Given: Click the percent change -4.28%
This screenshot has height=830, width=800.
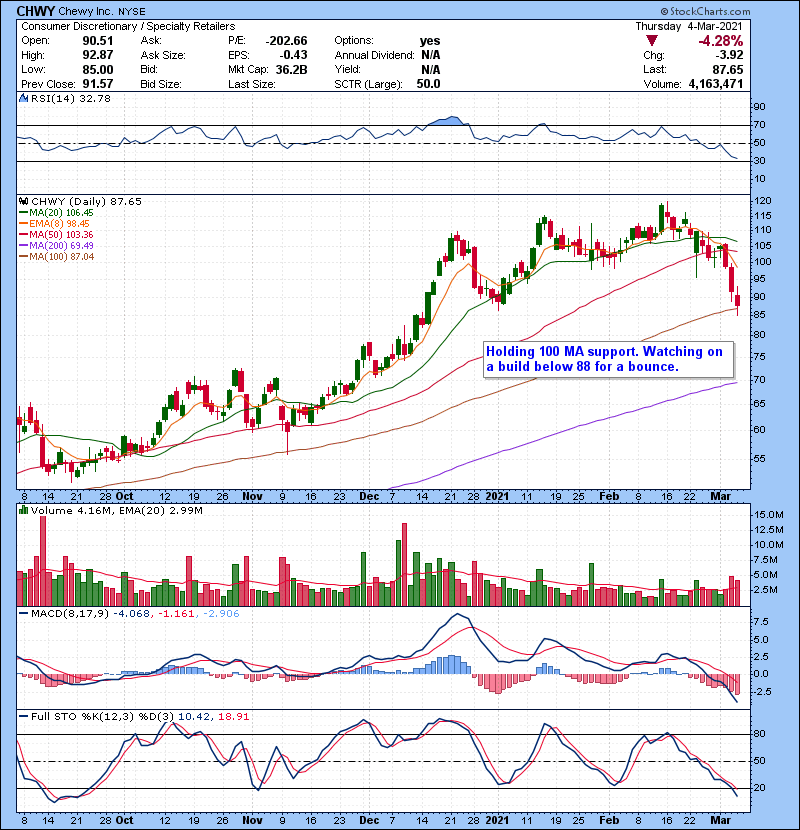Looking at the screenshot, I should [x=721, y=41].
